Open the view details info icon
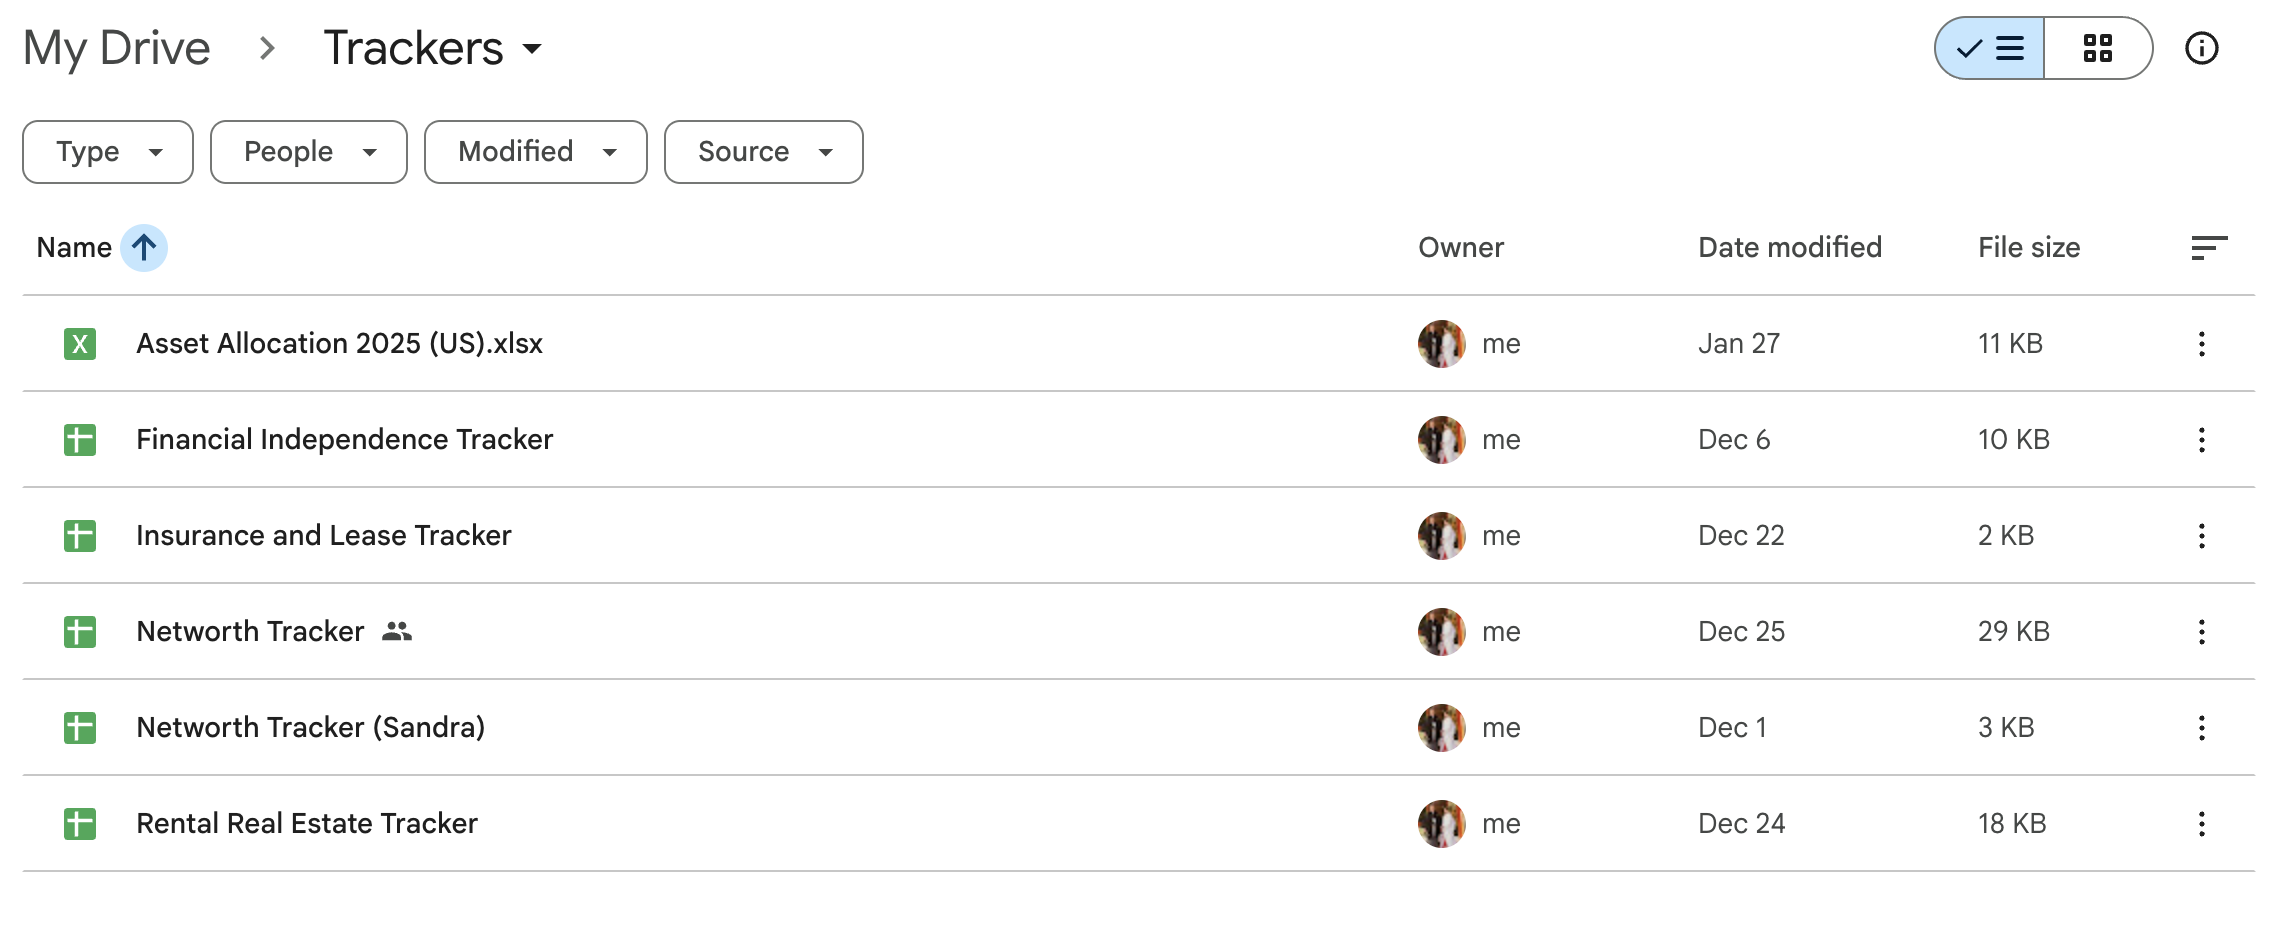2290x926 pixels. click(x=2201, y=48)
